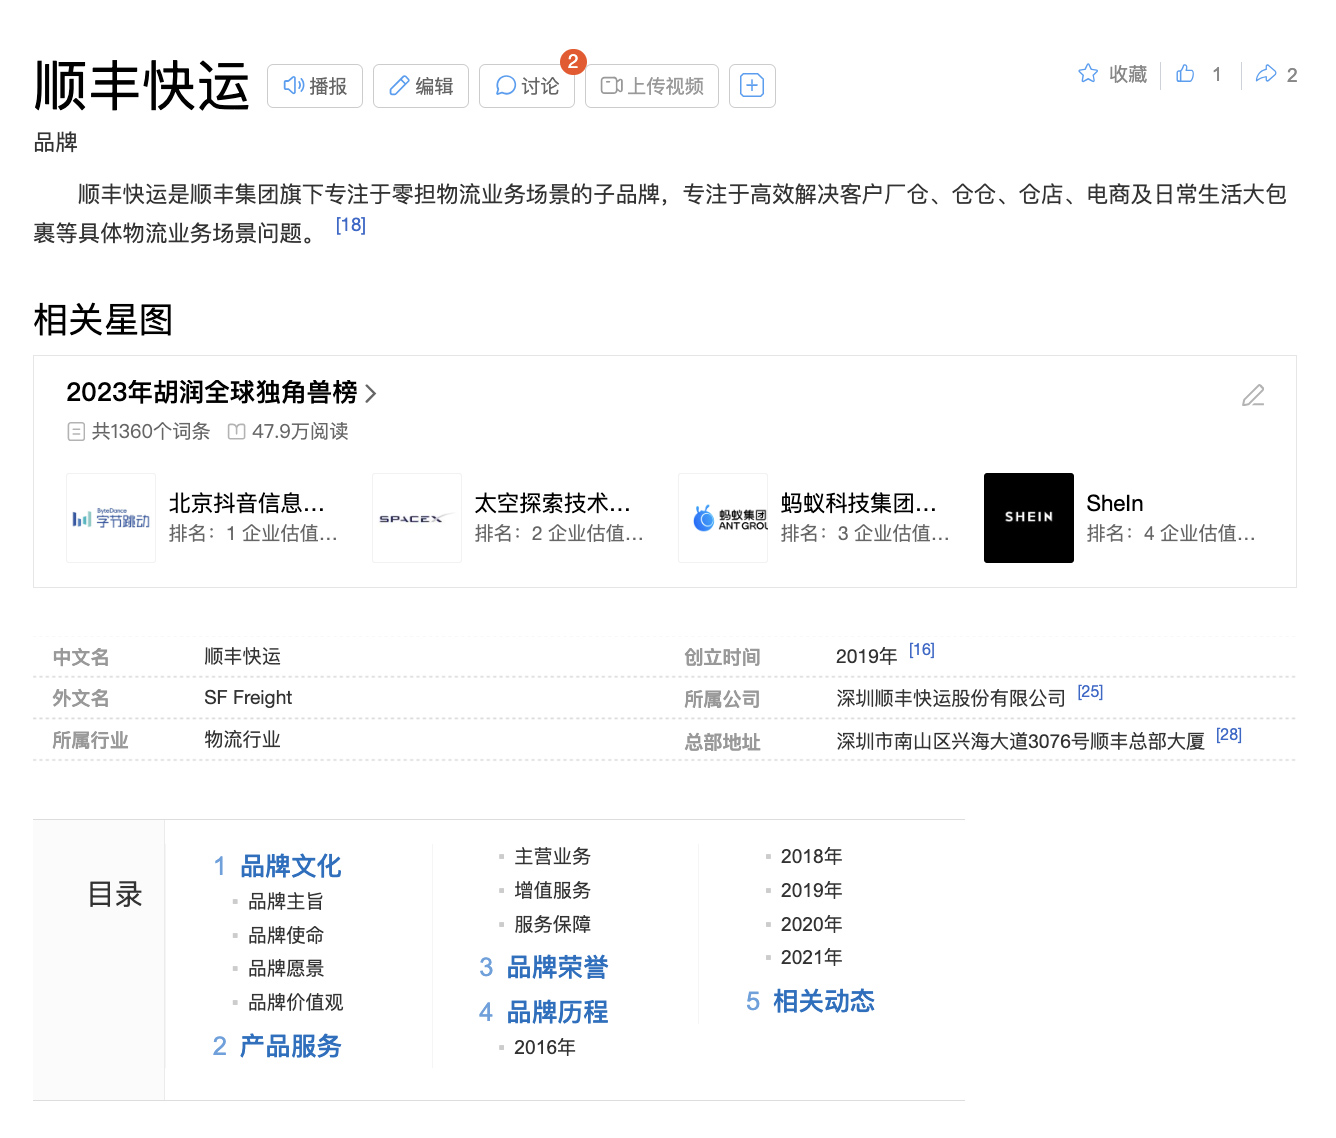
Task: Go to 2019年 in the contents
Action: pos(811,890)
